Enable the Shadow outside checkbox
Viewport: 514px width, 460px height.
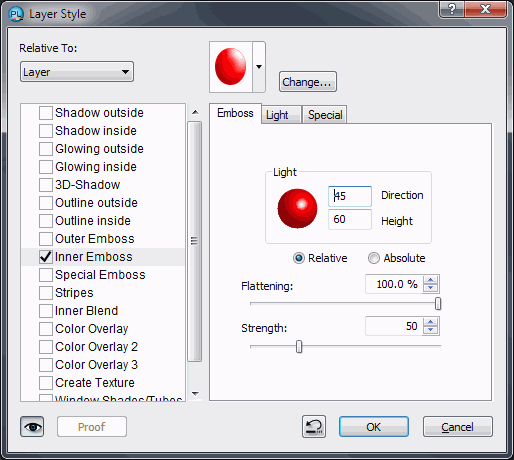tap(46, 113)
